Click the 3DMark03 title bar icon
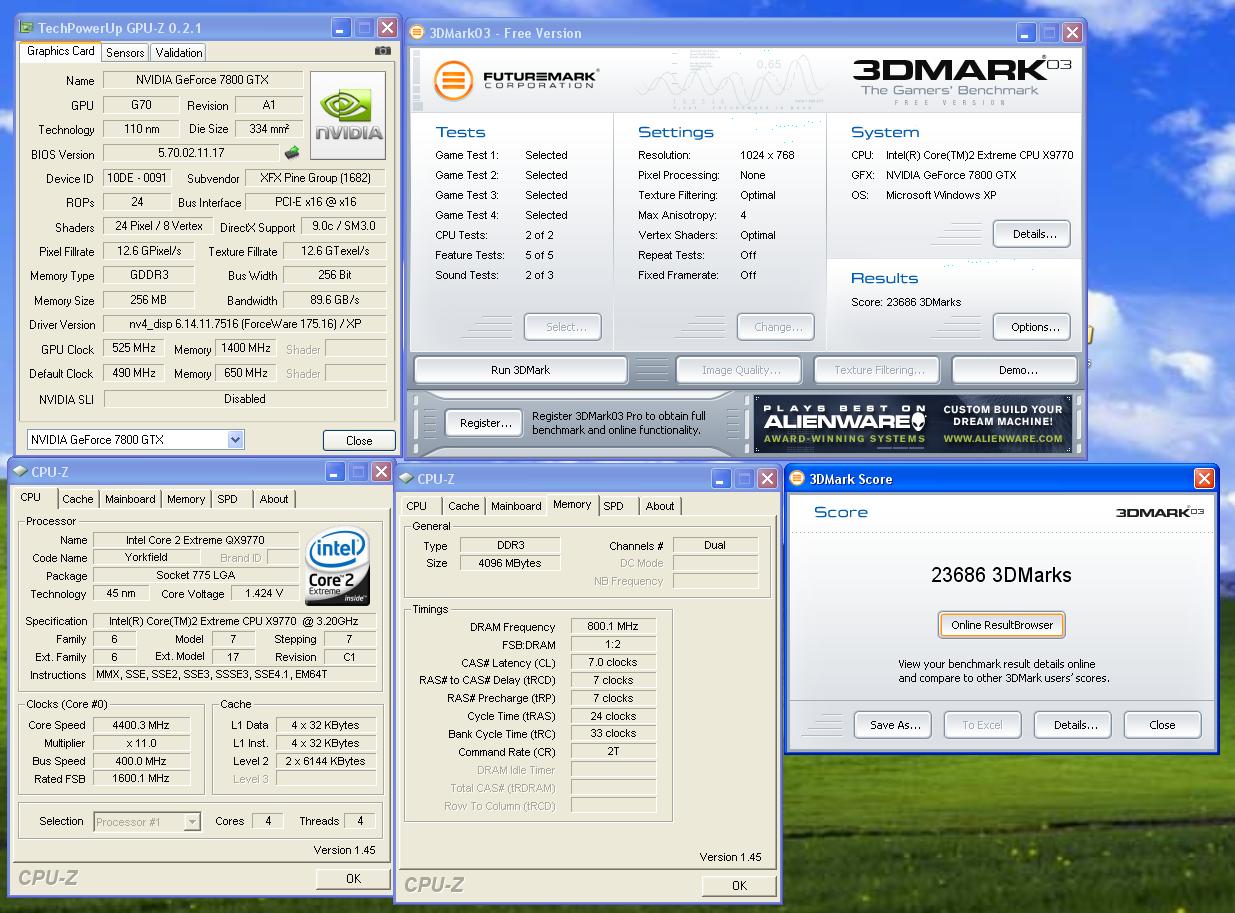Image resolution: width=1235 pixels, height=913 pixels. pos(419,33)
